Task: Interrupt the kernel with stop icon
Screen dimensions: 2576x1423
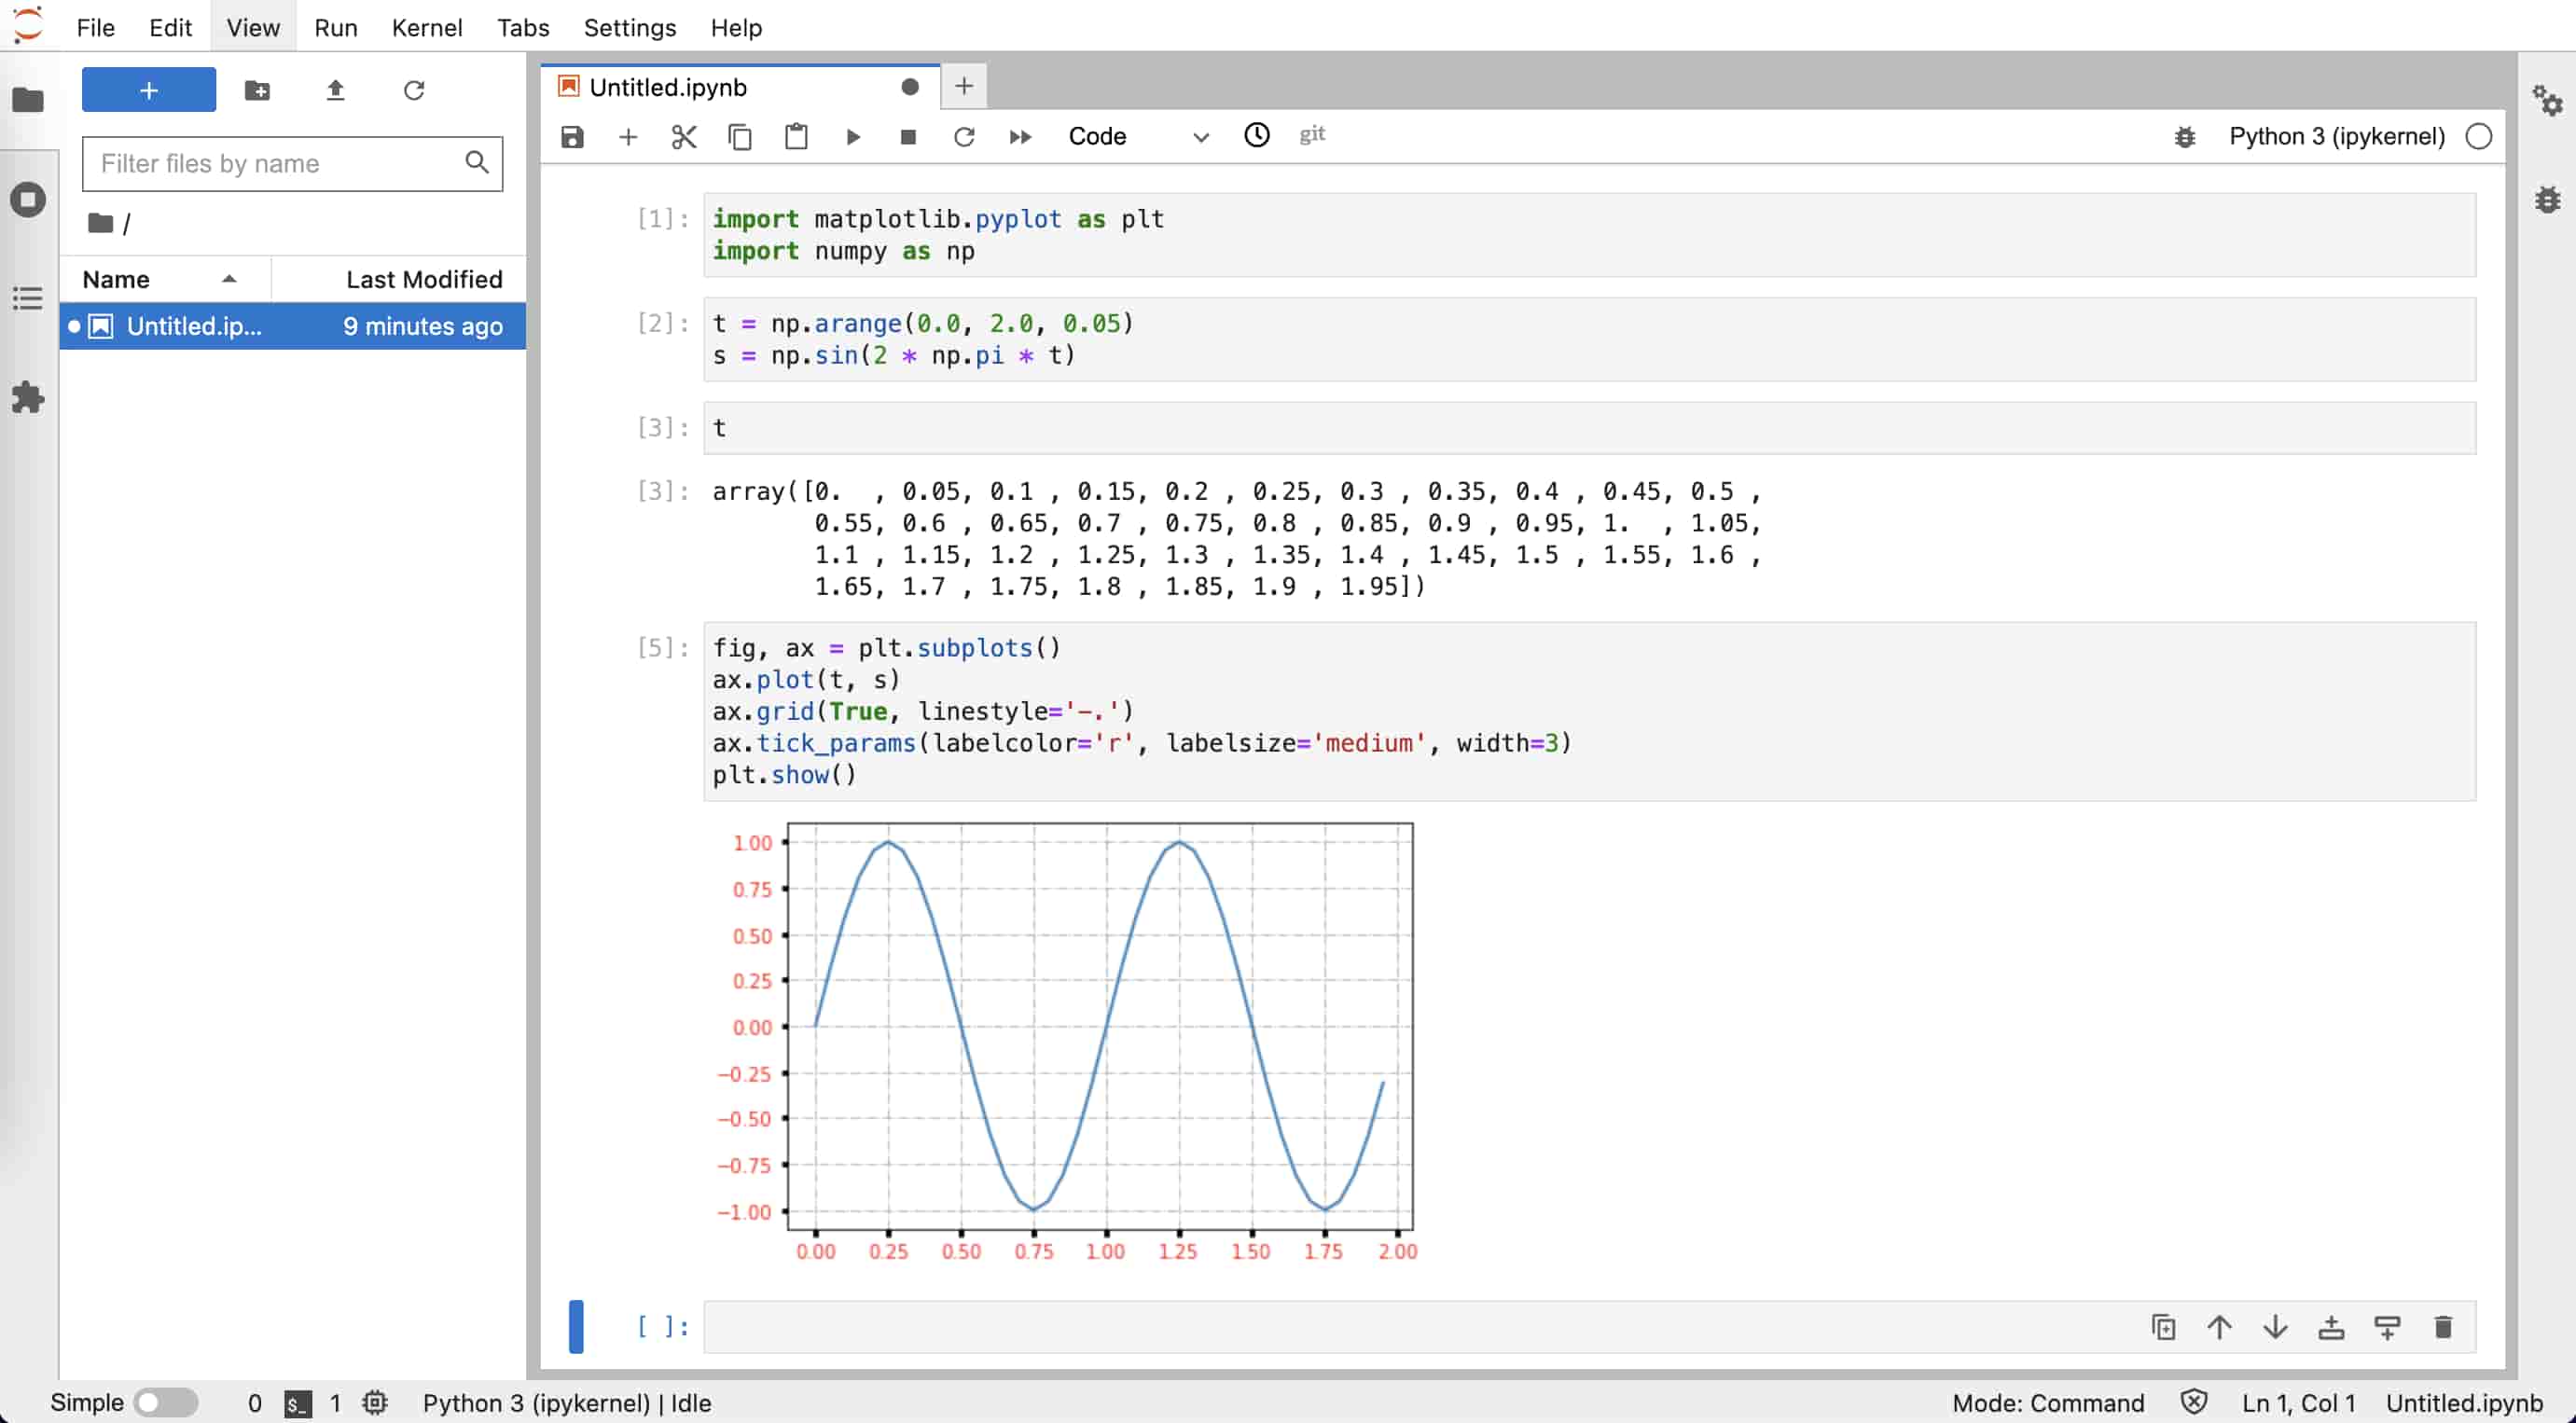Action: click(908, 137)
